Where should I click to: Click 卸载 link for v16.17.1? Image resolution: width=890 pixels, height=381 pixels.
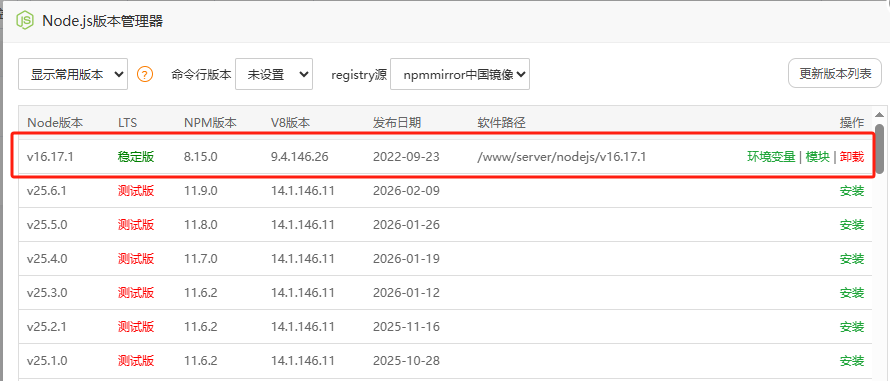[x=852, y=157]
